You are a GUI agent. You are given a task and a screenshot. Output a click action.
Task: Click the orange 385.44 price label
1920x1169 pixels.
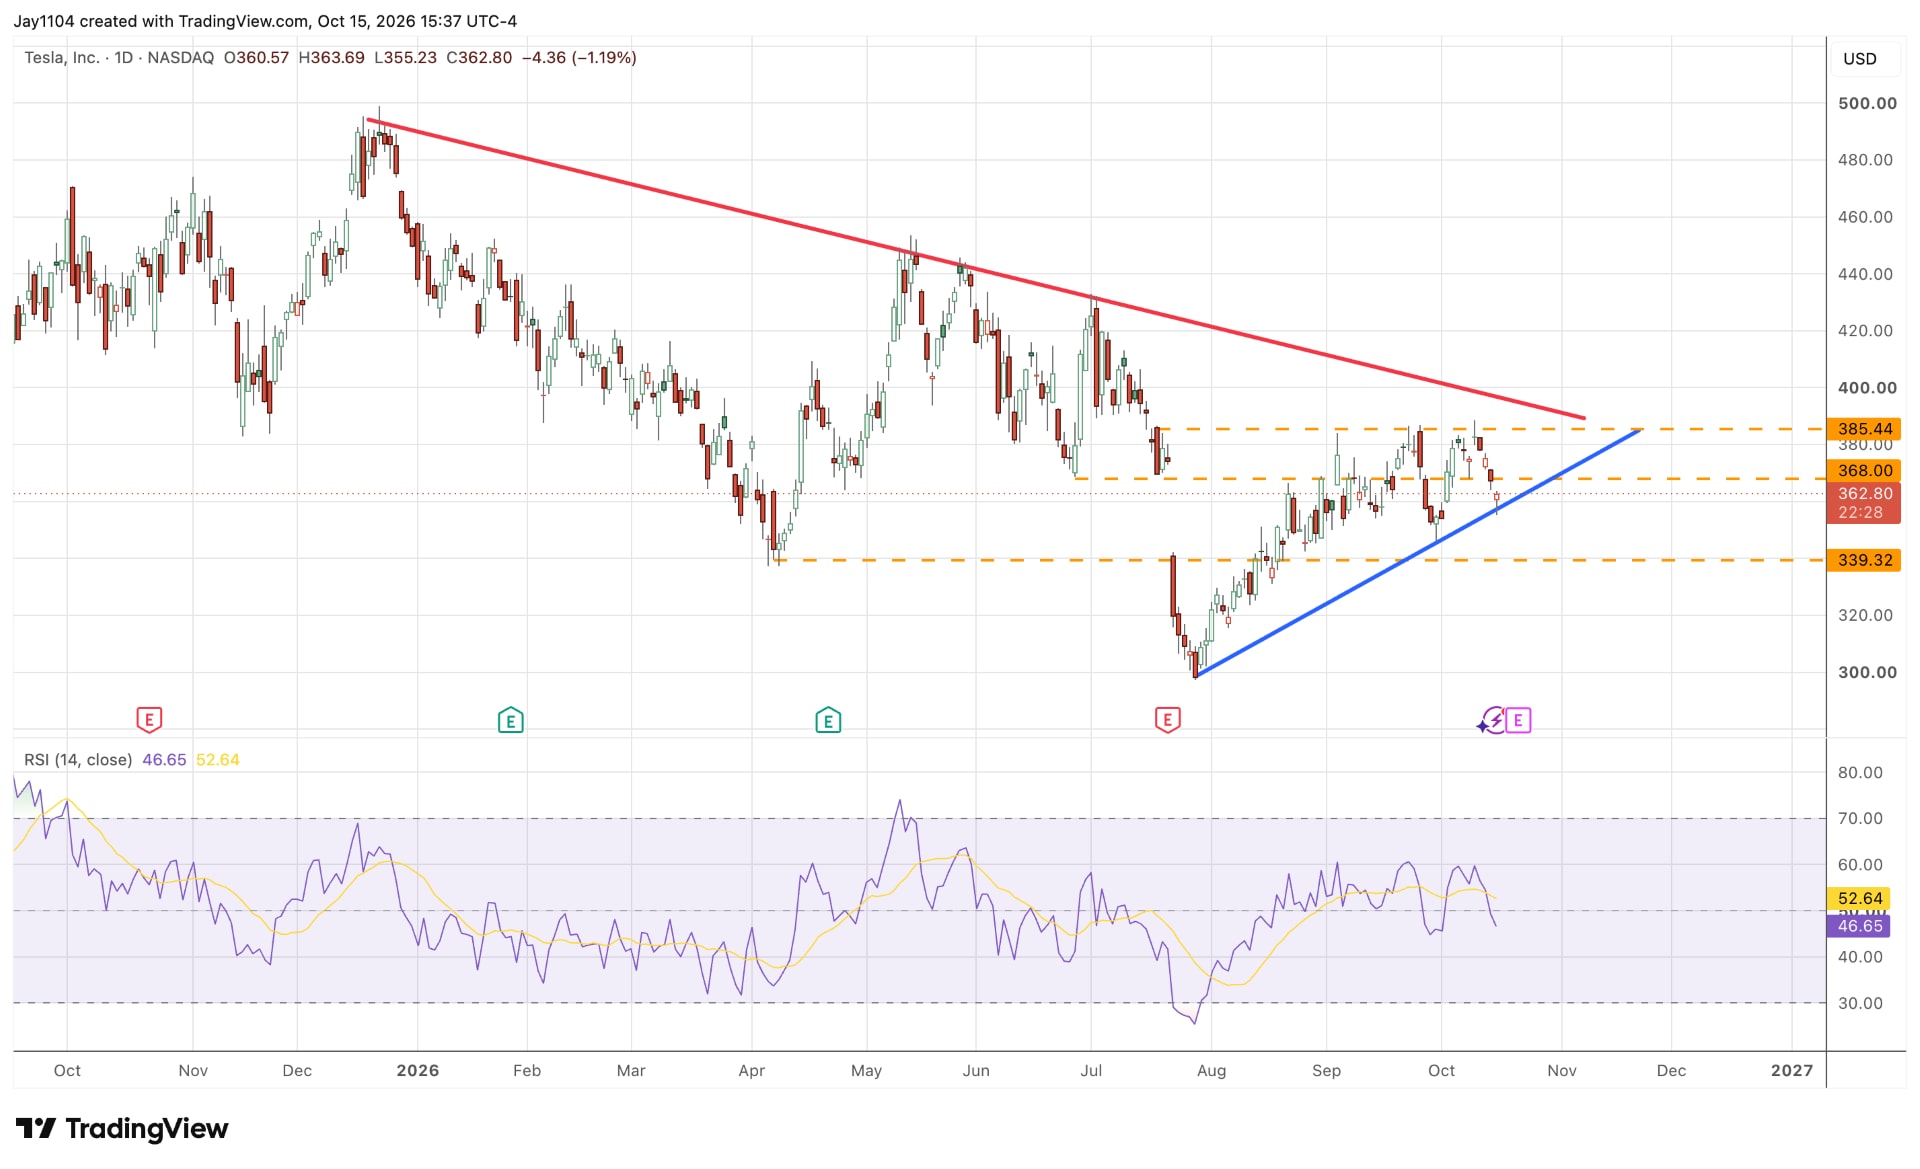point(1864,429)
